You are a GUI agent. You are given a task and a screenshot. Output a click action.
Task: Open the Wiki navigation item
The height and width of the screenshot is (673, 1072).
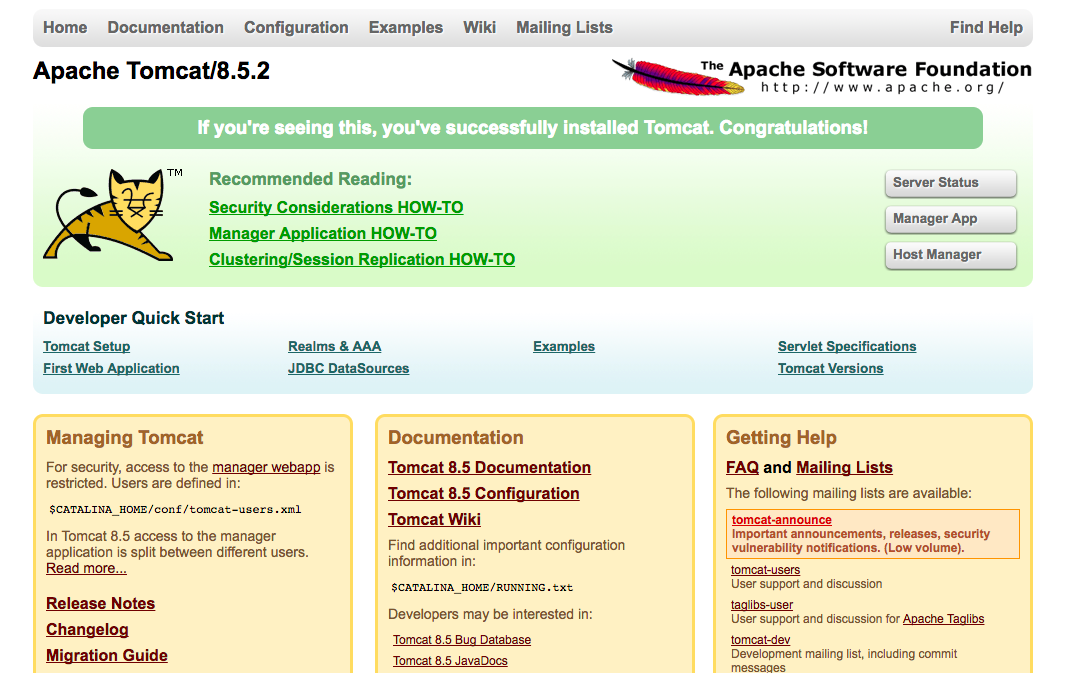479,27
